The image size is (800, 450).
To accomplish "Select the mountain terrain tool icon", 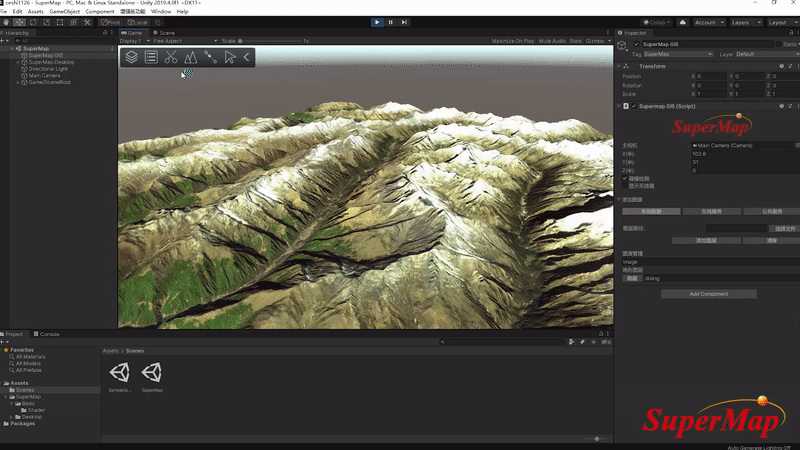I will click(x=190, y=58).
